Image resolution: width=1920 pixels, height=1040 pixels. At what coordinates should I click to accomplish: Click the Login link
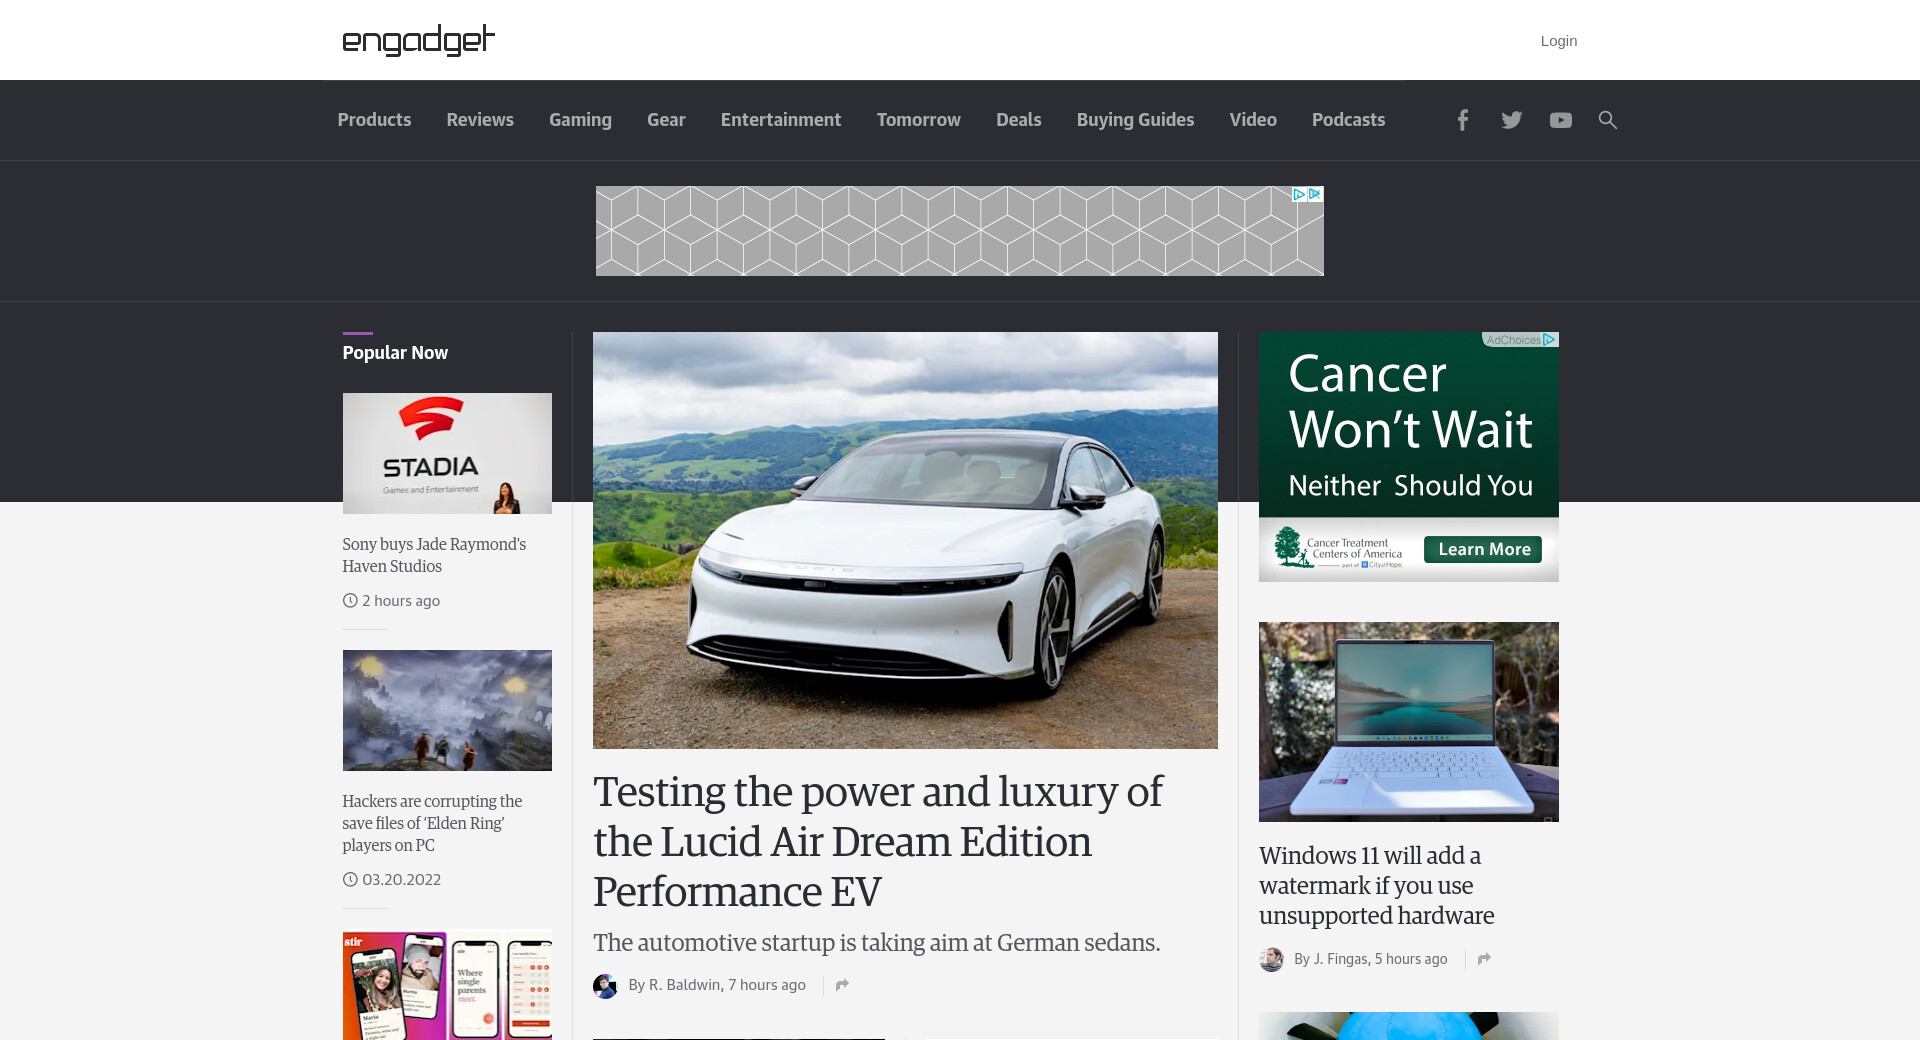pyautogui.click(x=1558, y=41)
